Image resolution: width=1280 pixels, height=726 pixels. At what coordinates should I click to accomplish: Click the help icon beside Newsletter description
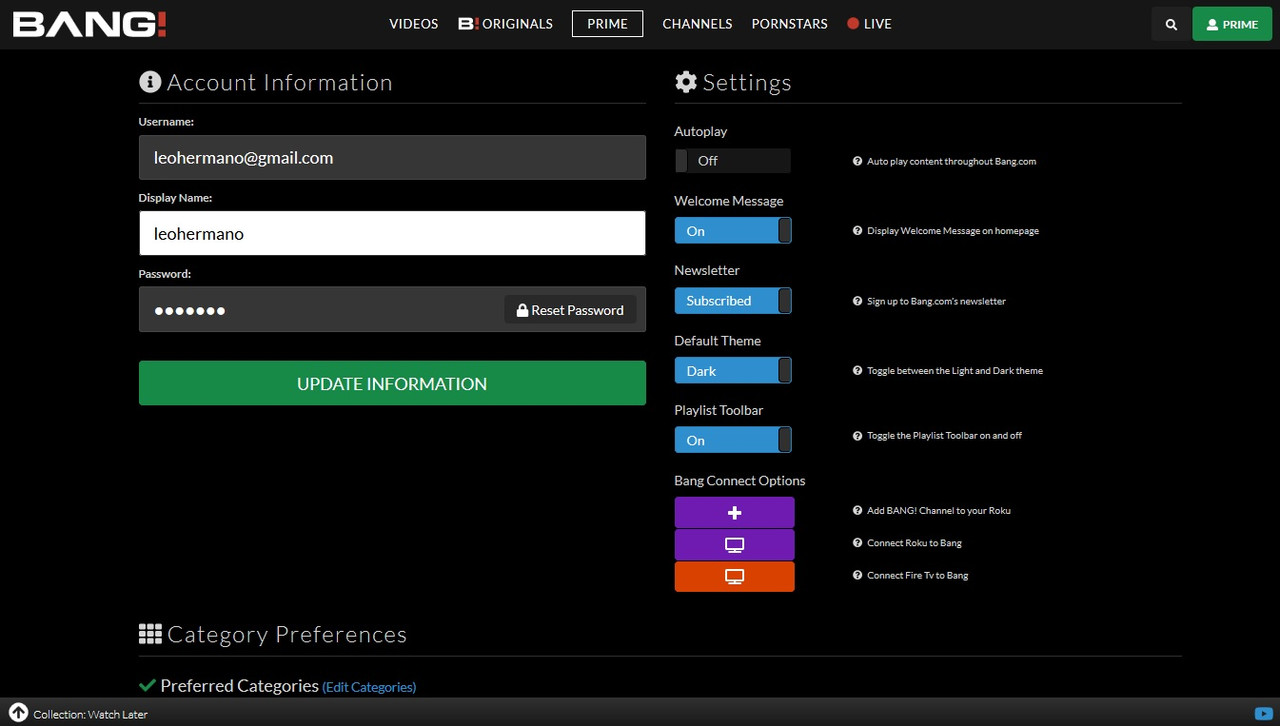tap(857, 301)
